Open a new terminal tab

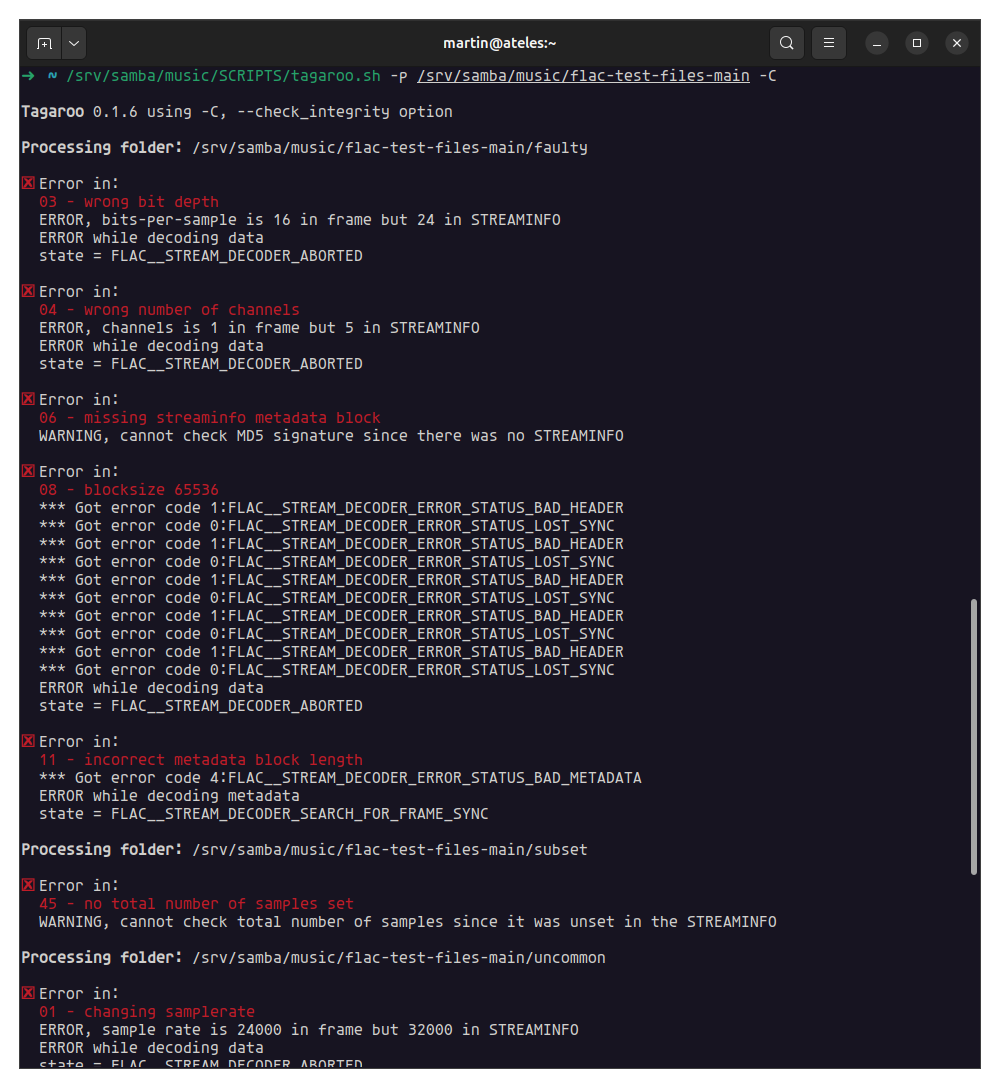click(x=44, y=43)
